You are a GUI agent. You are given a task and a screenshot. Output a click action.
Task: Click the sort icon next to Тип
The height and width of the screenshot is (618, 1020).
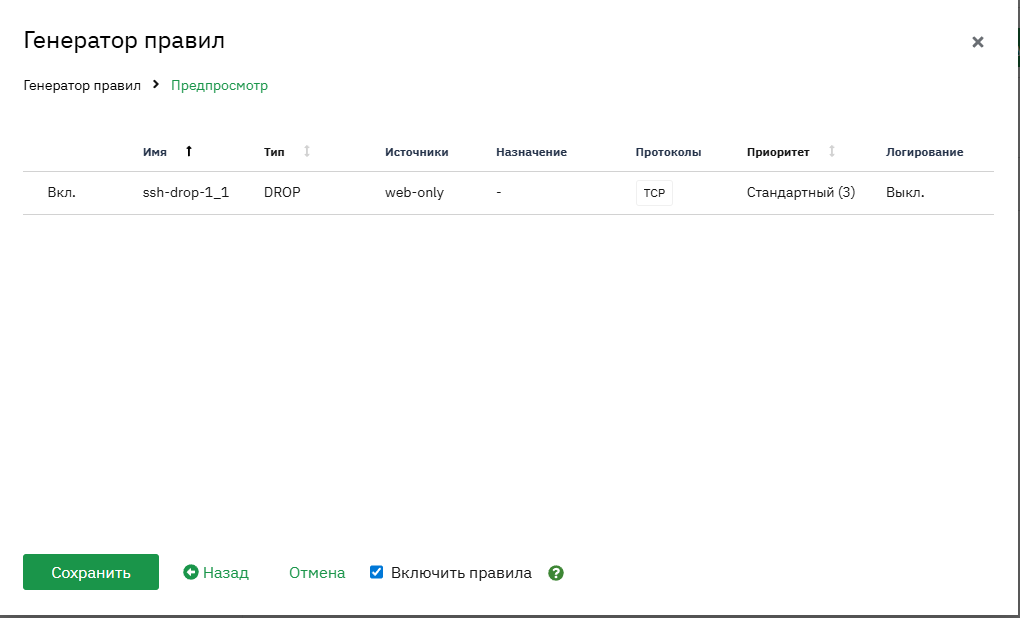(307, 151)
